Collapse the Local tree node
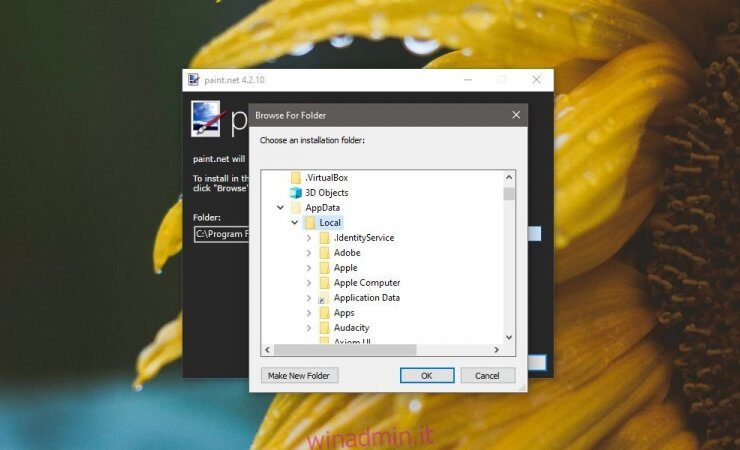Image resolution: width=740 pixels, height=450 pixels. coord(294,223)
